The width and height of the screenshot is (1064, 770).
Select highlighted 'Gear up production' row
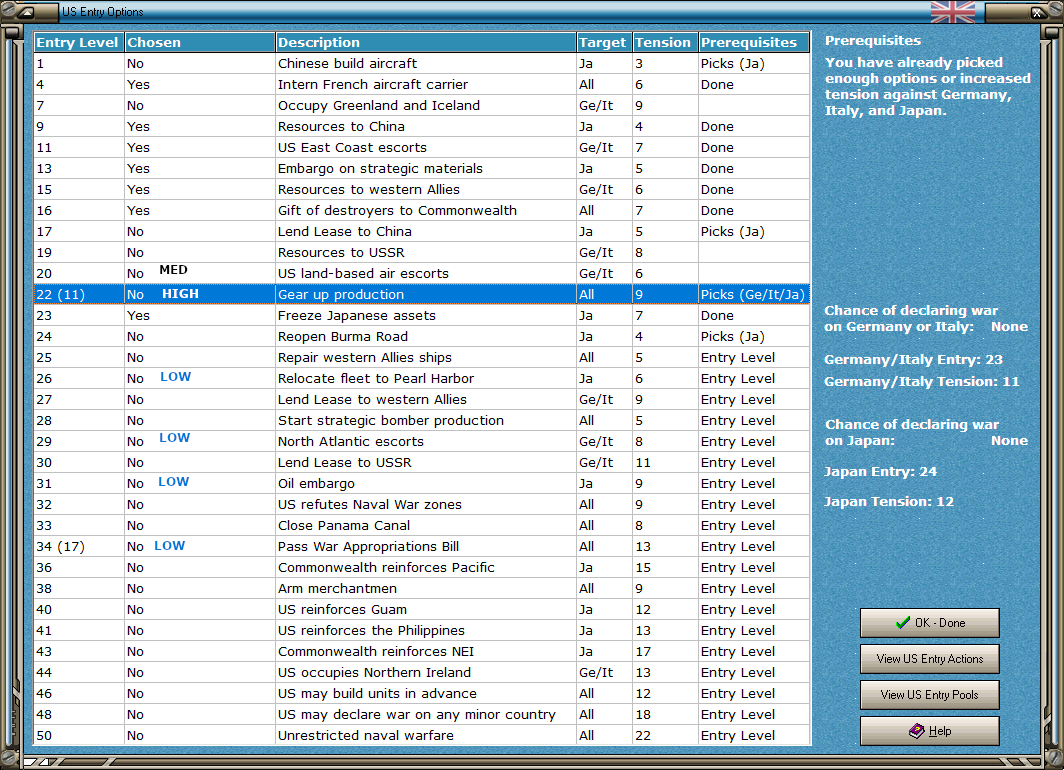(422, 294)
